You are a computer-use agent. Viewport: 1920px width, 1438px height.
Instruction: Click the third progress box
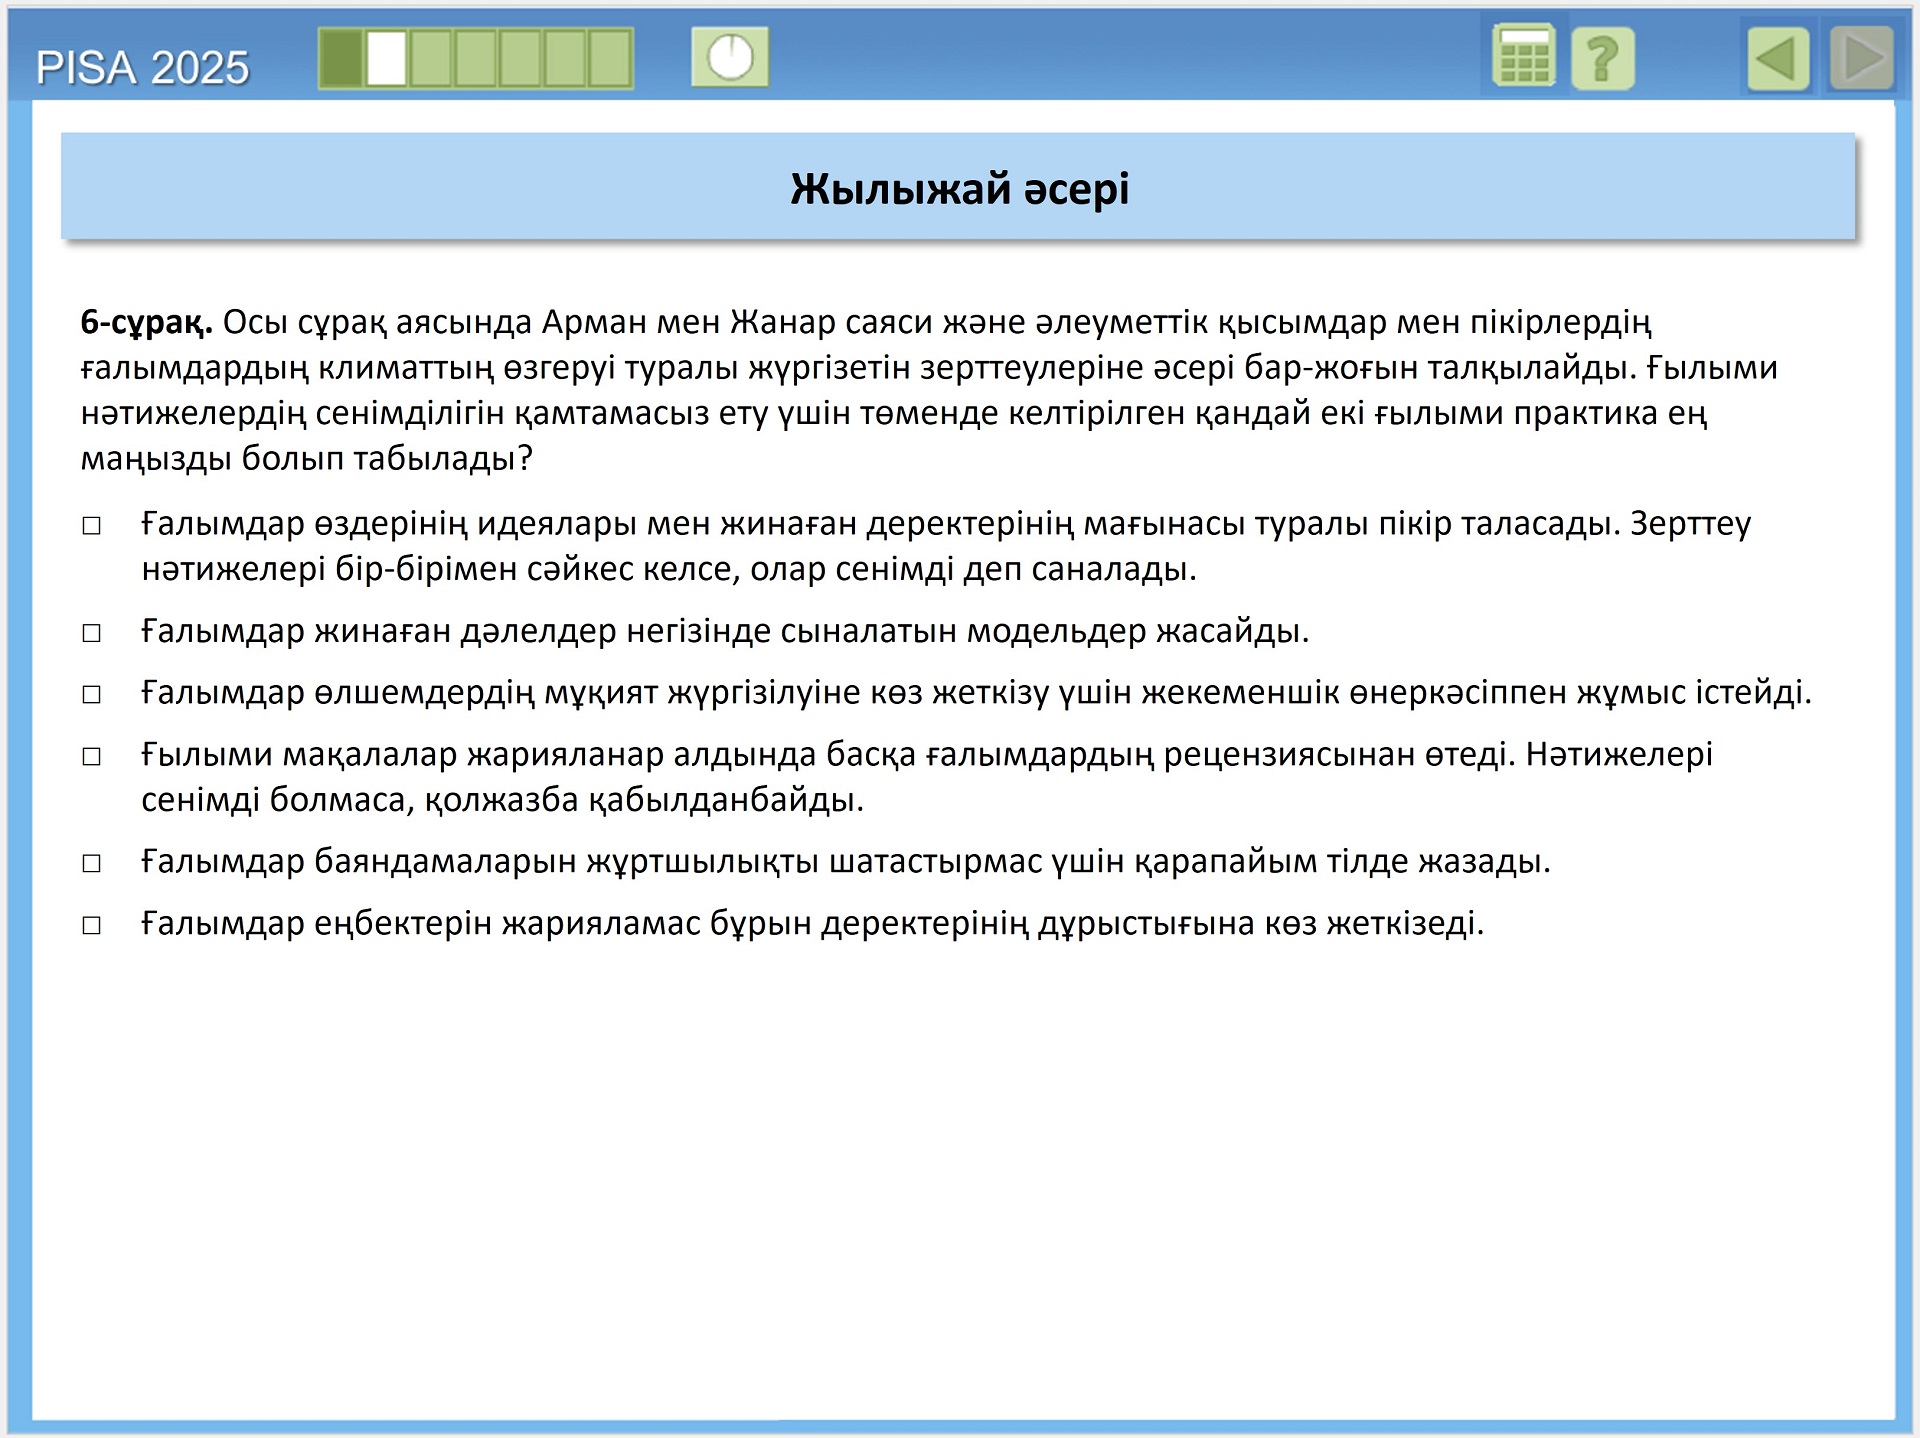(x=431, y=58)
